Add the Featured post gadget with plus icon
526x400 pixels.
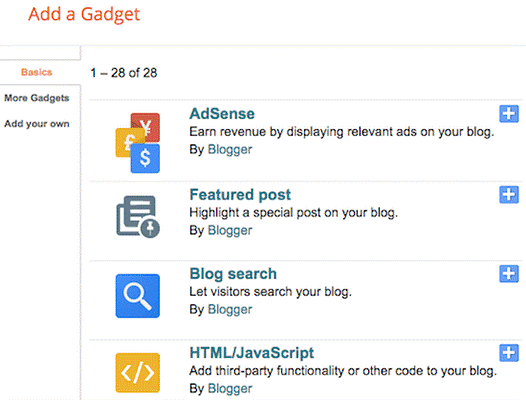(x=509, y=195)
